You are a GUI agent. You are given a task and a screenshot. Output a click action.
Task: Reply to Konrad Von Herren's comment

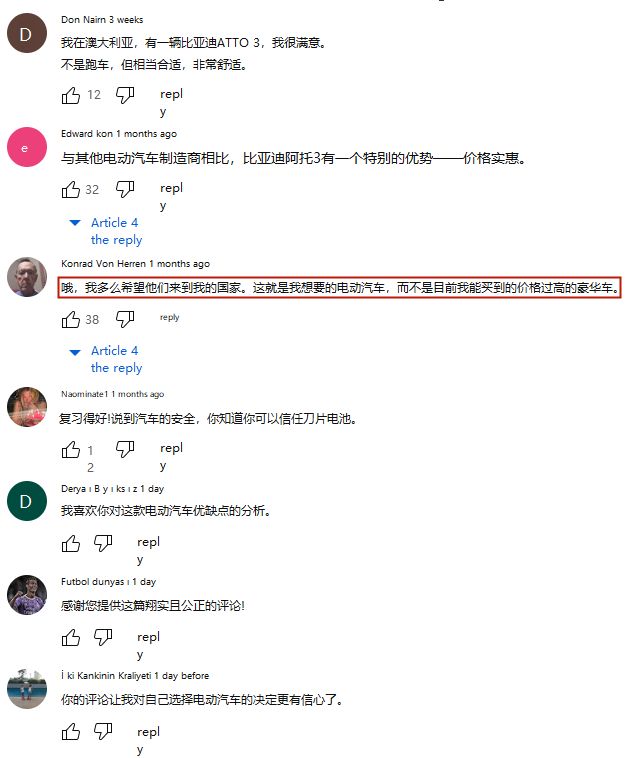[170, 318]
